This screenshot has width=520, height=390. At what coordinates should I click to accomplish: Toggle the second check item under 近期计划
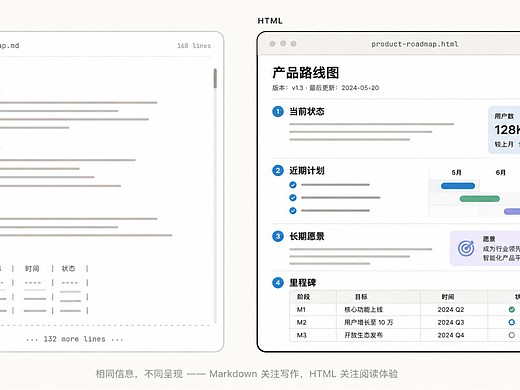coord(293,198)
